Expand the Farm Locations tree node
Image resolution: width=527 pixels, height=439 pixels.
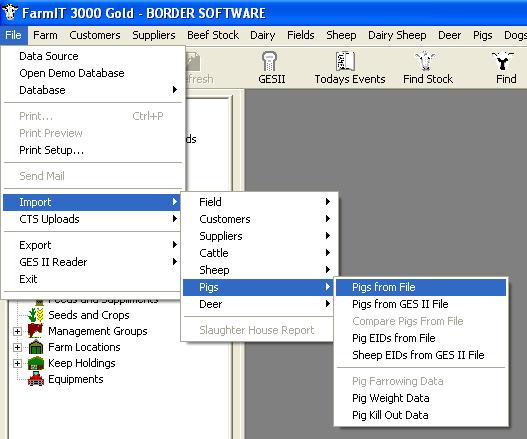[x=17, y=347]
